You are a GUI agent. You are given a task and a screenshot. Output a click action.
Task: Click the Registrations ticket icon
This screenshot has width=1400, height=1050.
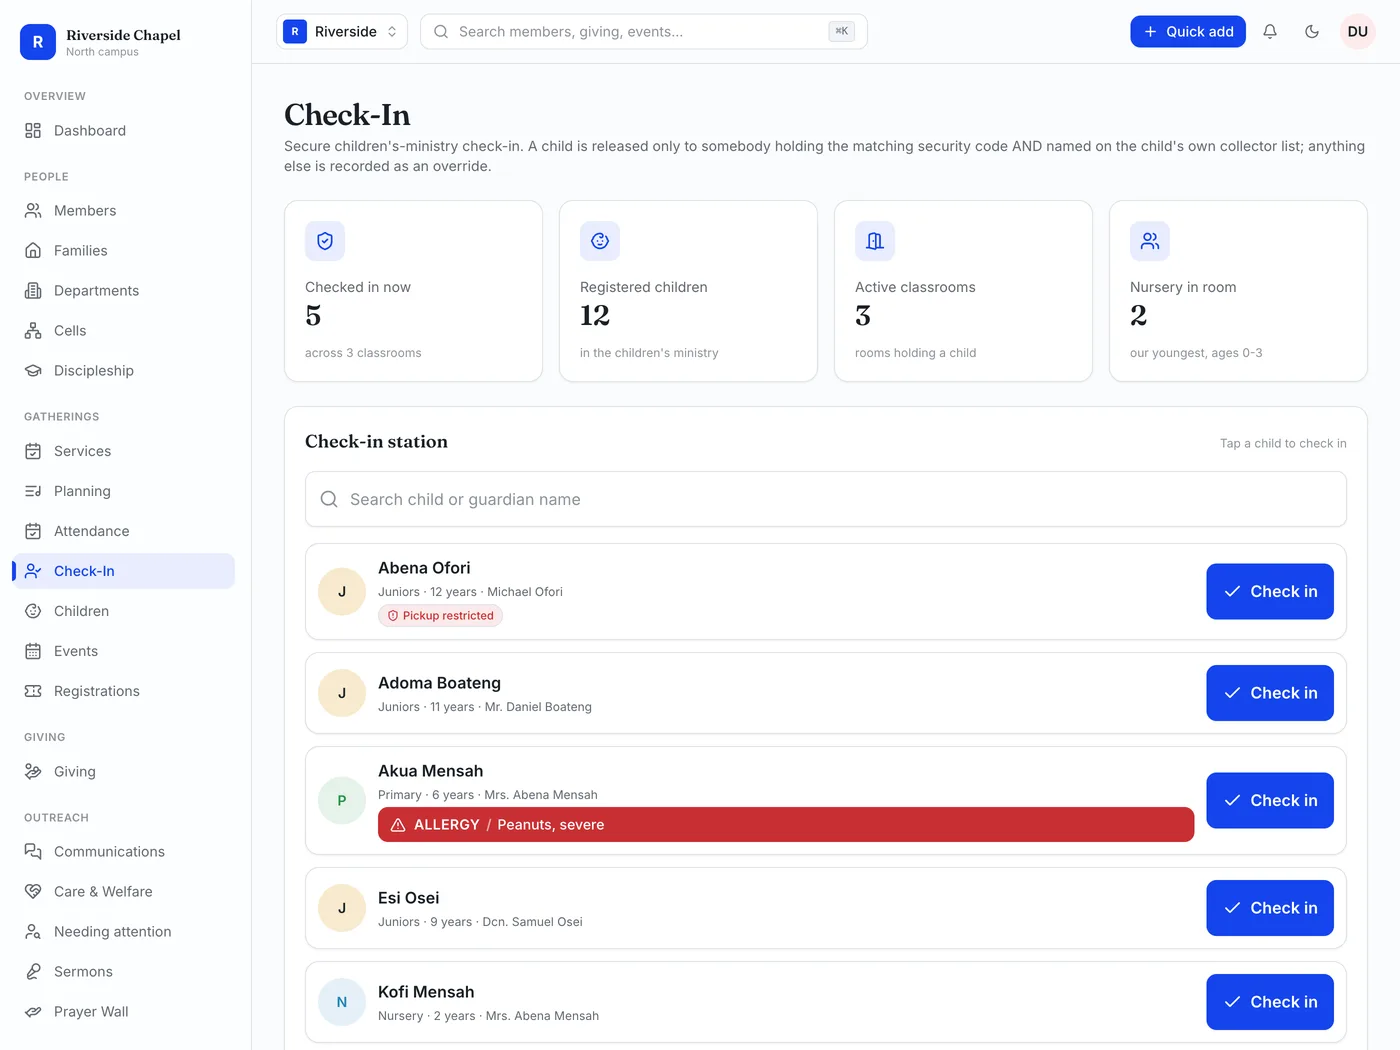[33, 691]
